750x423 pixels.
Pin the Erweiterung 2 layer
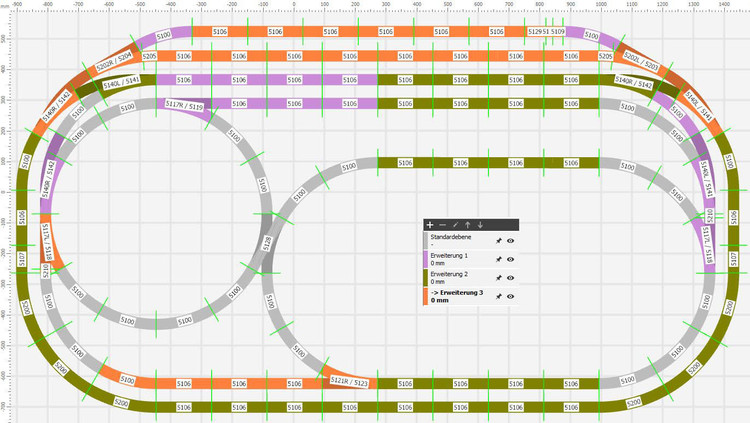tap(498, 278)
